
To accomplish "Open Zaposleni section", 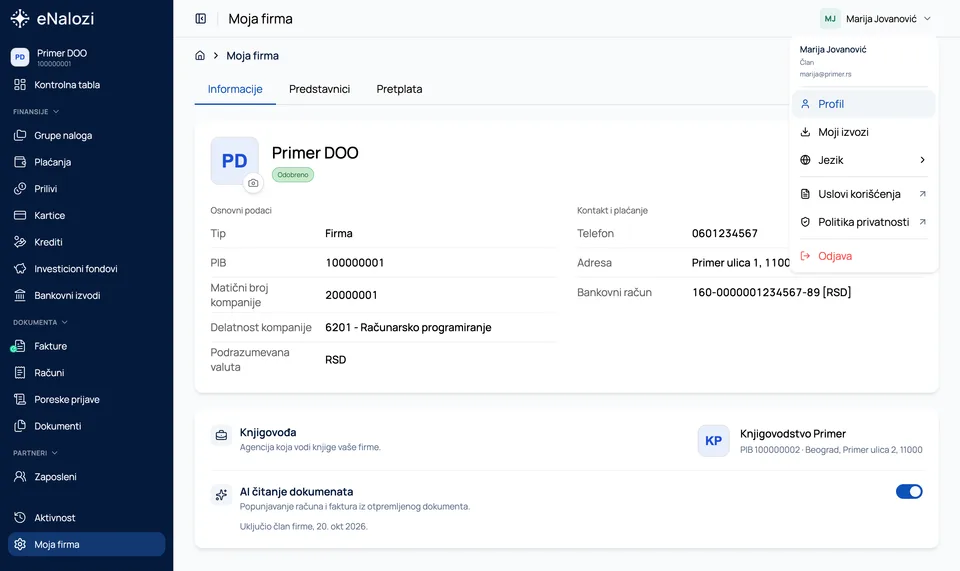I will pos(86,477).
